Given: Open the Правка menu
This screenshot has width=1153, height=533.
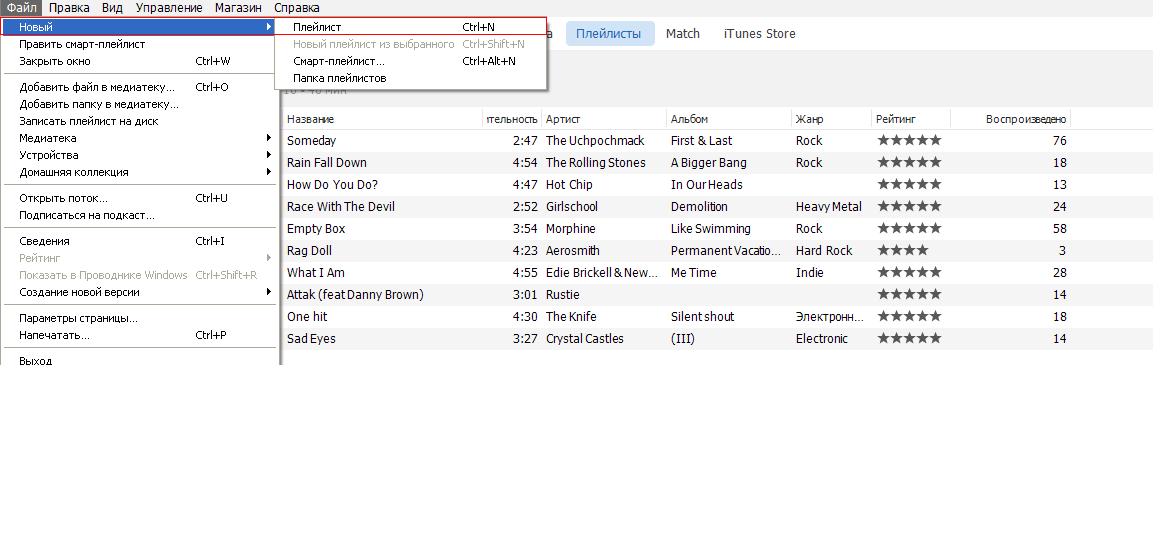Looking at the screenshot, I should point(69,8).
